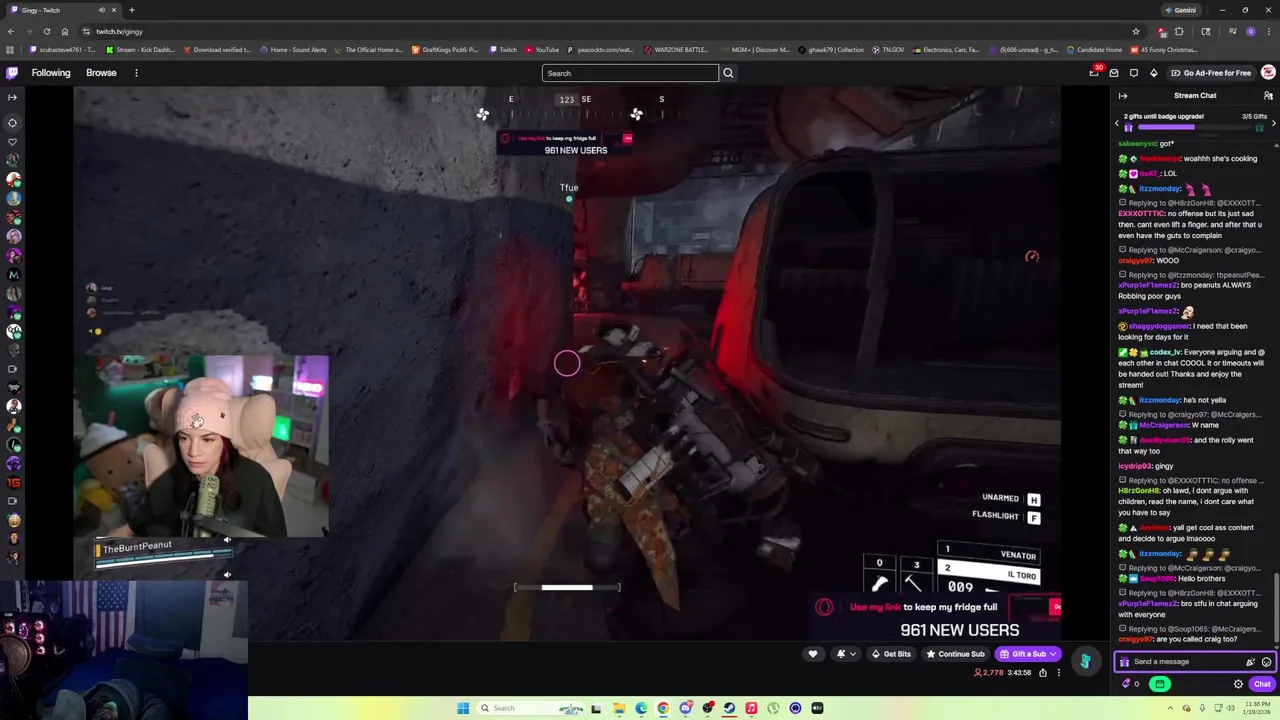
Task: Open Prime loot crown icon with 30 badge
Action: tap(1094, 73)
